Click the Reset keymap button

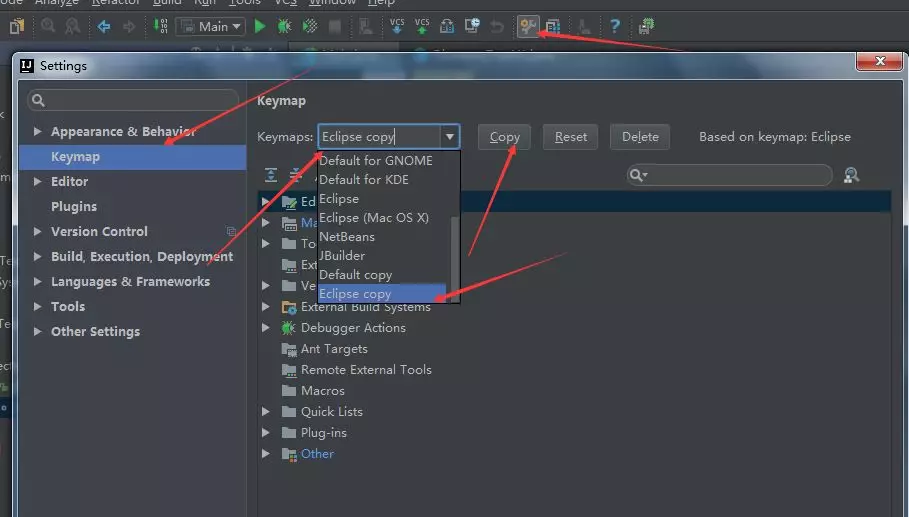click(x=571, y=137)
